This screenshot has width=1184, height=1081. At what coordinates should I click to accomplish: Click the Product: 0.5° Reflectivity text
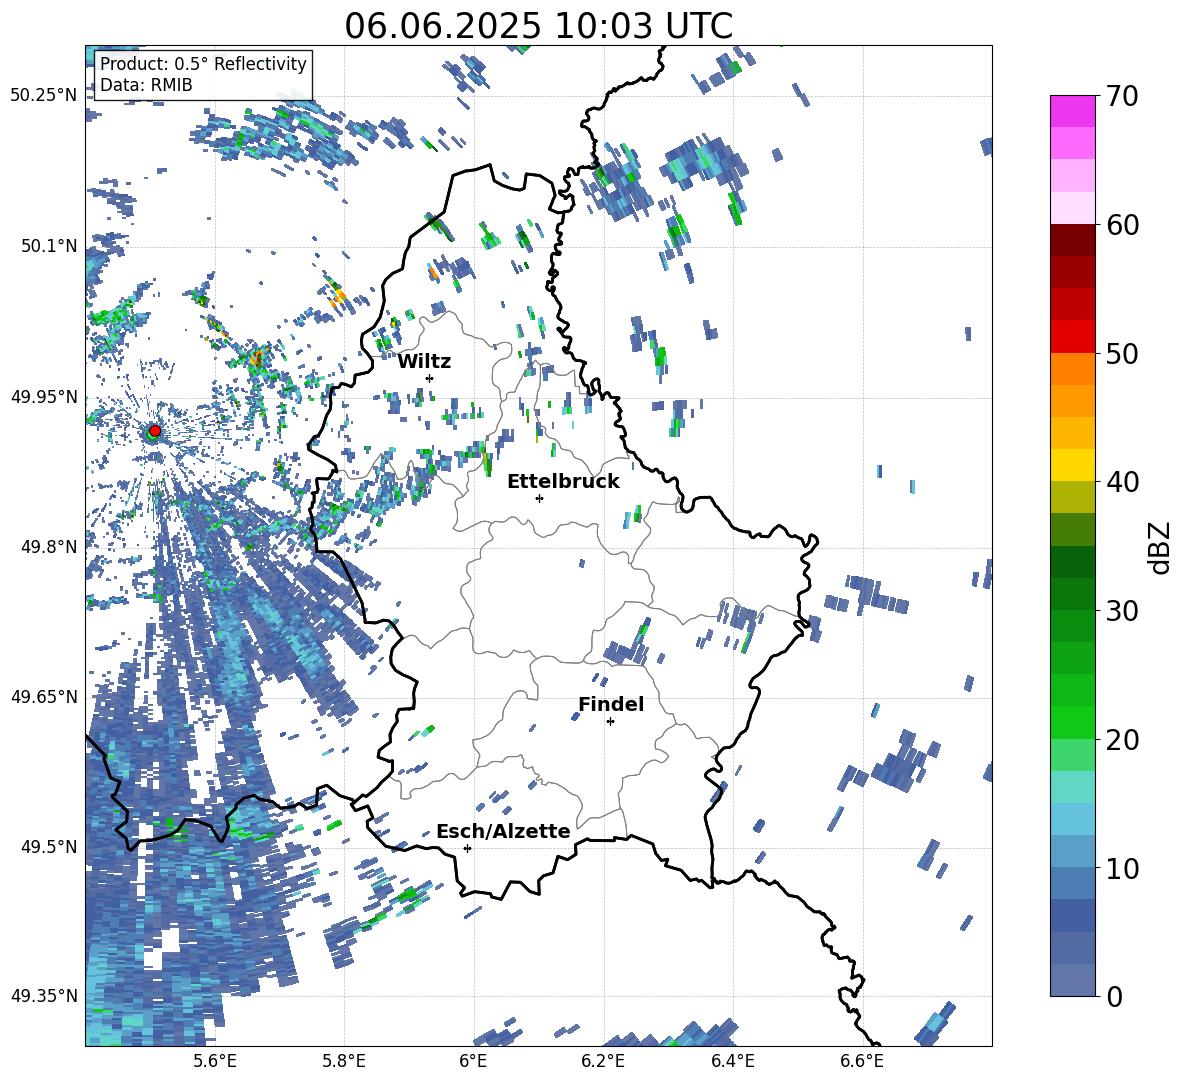203,63
